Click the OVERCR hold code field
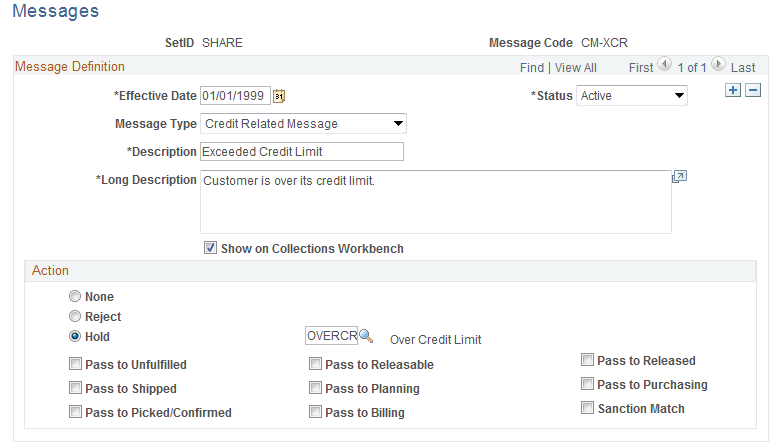The image size is (776, 448). pyautogui.click(x=331, y=336)
